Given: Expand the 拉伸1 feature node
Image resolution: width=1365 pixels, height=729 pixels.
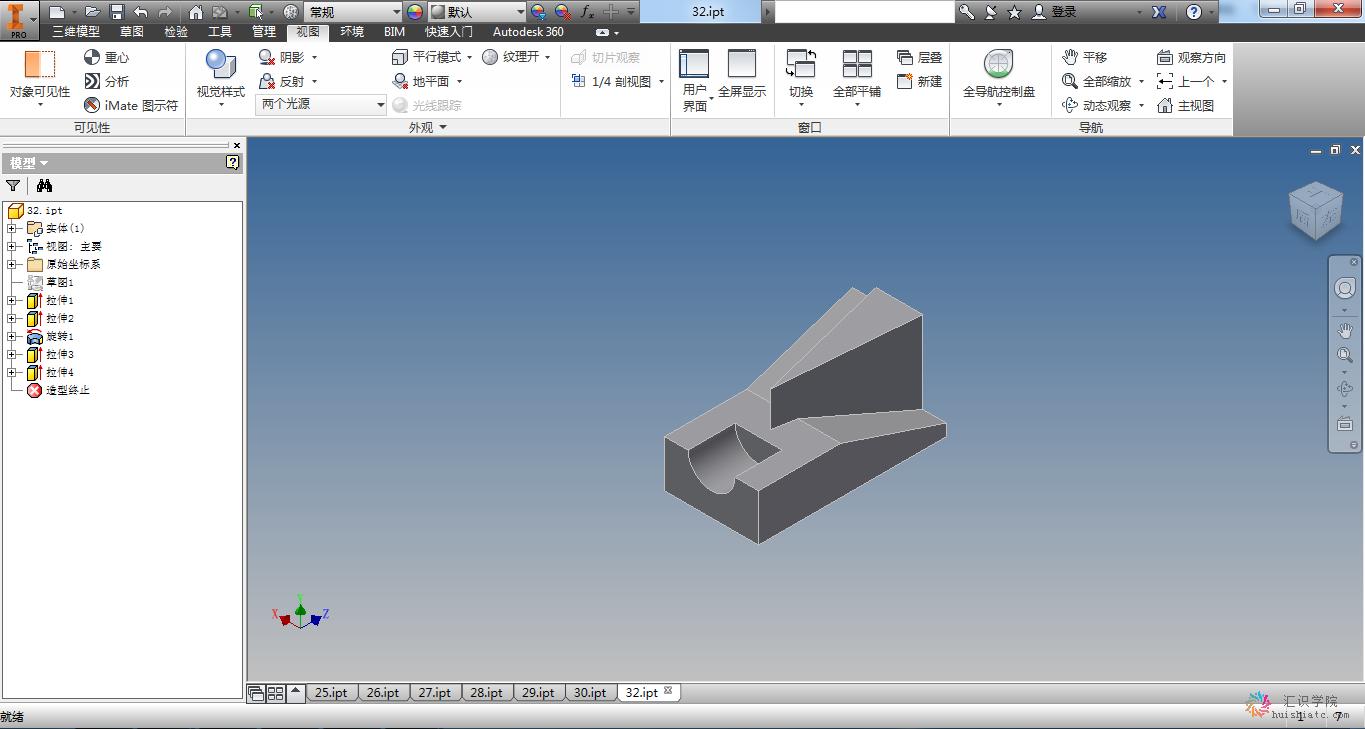Looking at the screenshot, I should pyautogui.click(x=11, y=300).
